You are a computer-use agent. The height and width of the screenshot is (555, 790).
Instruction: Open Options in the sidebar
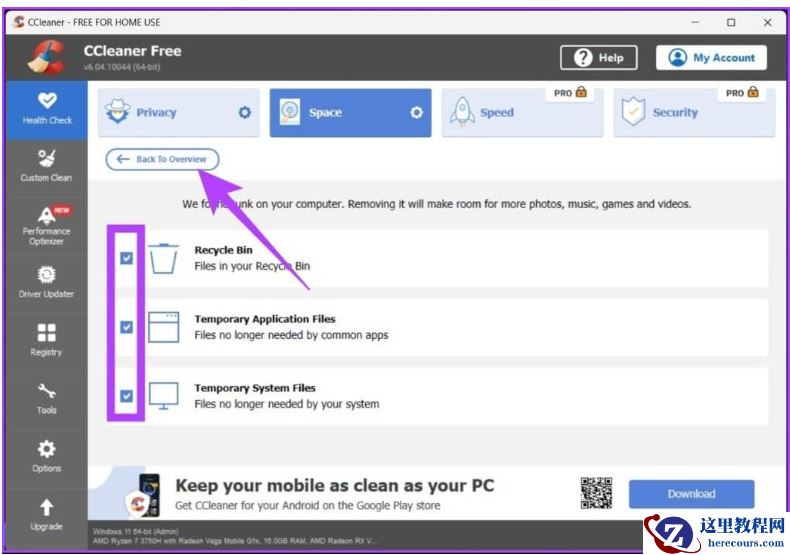click(x=47, y=457)
